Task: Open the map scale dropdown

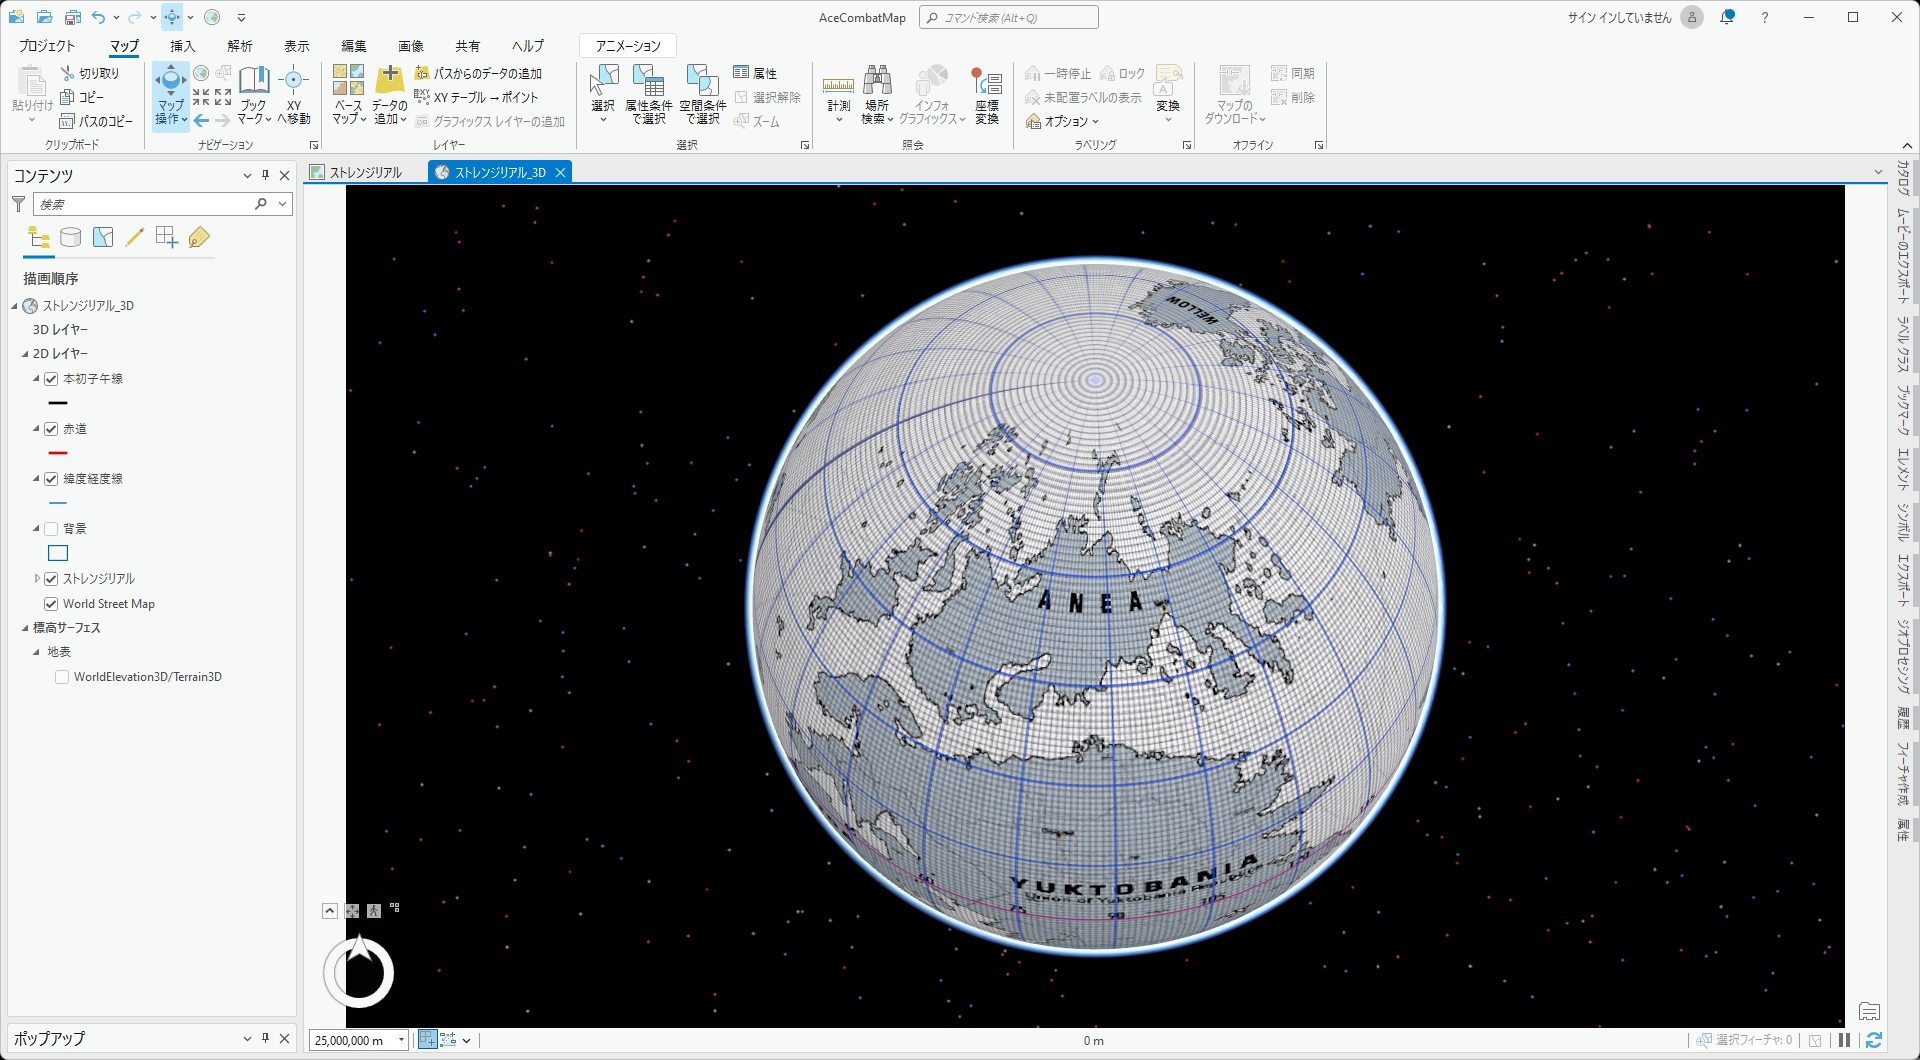Action: click(x=401, y=1040)
